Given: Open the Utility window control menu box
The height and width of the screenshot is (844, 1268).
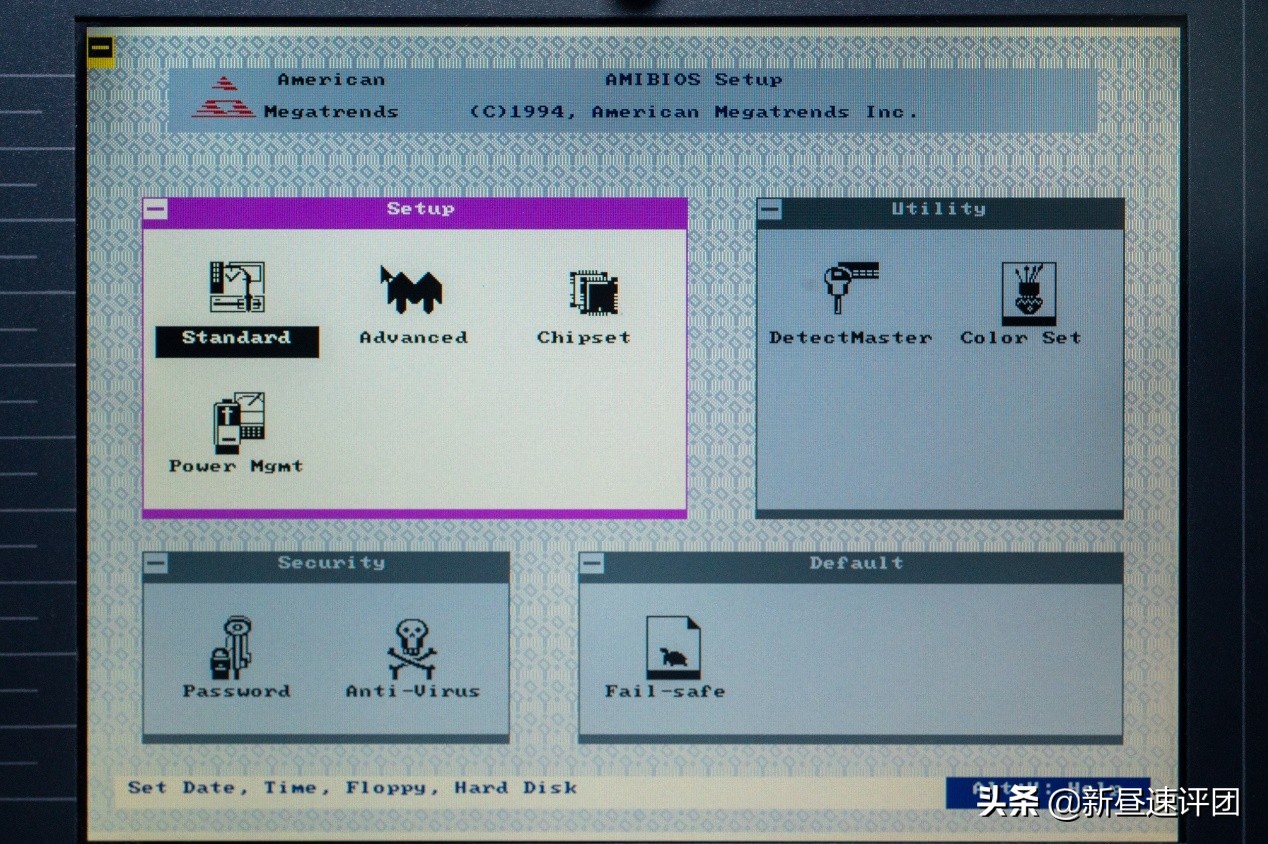Looking at the screenshot, I should click(x=769, y=210).
